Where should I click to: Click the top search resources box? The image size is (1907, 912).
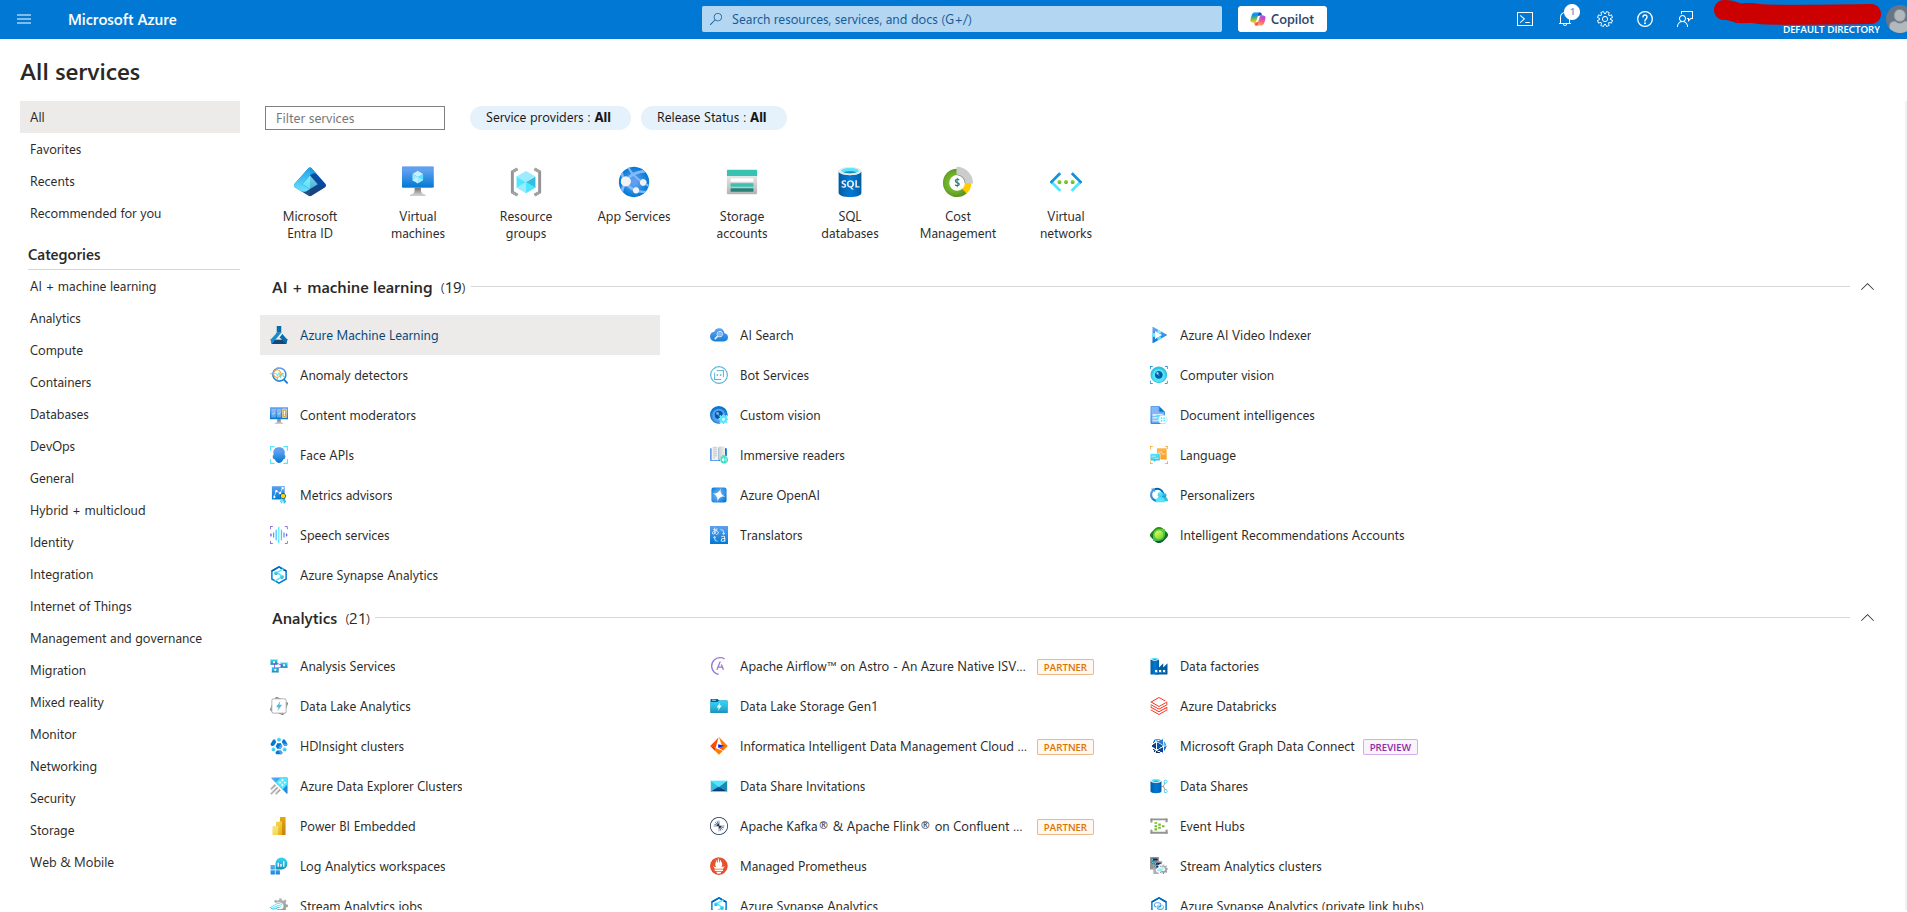click(962, 19)
